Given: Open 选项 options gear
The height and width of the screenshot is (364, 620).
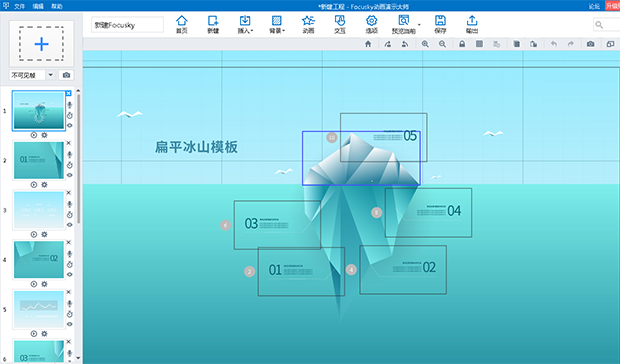Looking at the screenshot, I should click(x=371, y=25).
